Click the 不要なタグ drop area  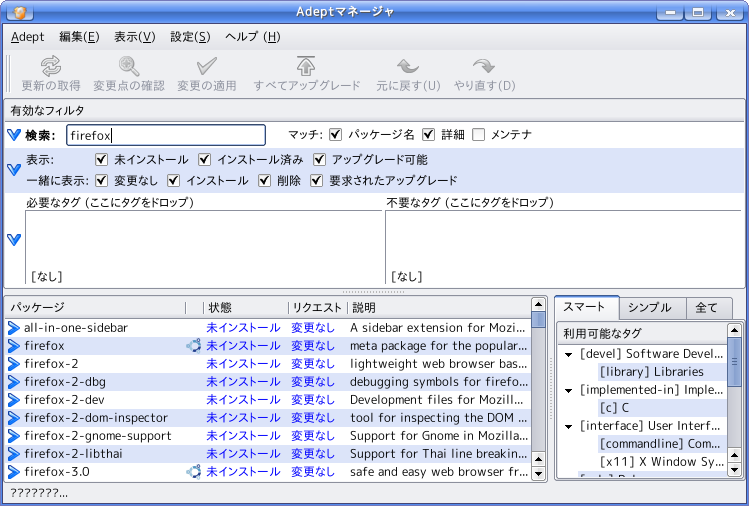tap(563, 247)
